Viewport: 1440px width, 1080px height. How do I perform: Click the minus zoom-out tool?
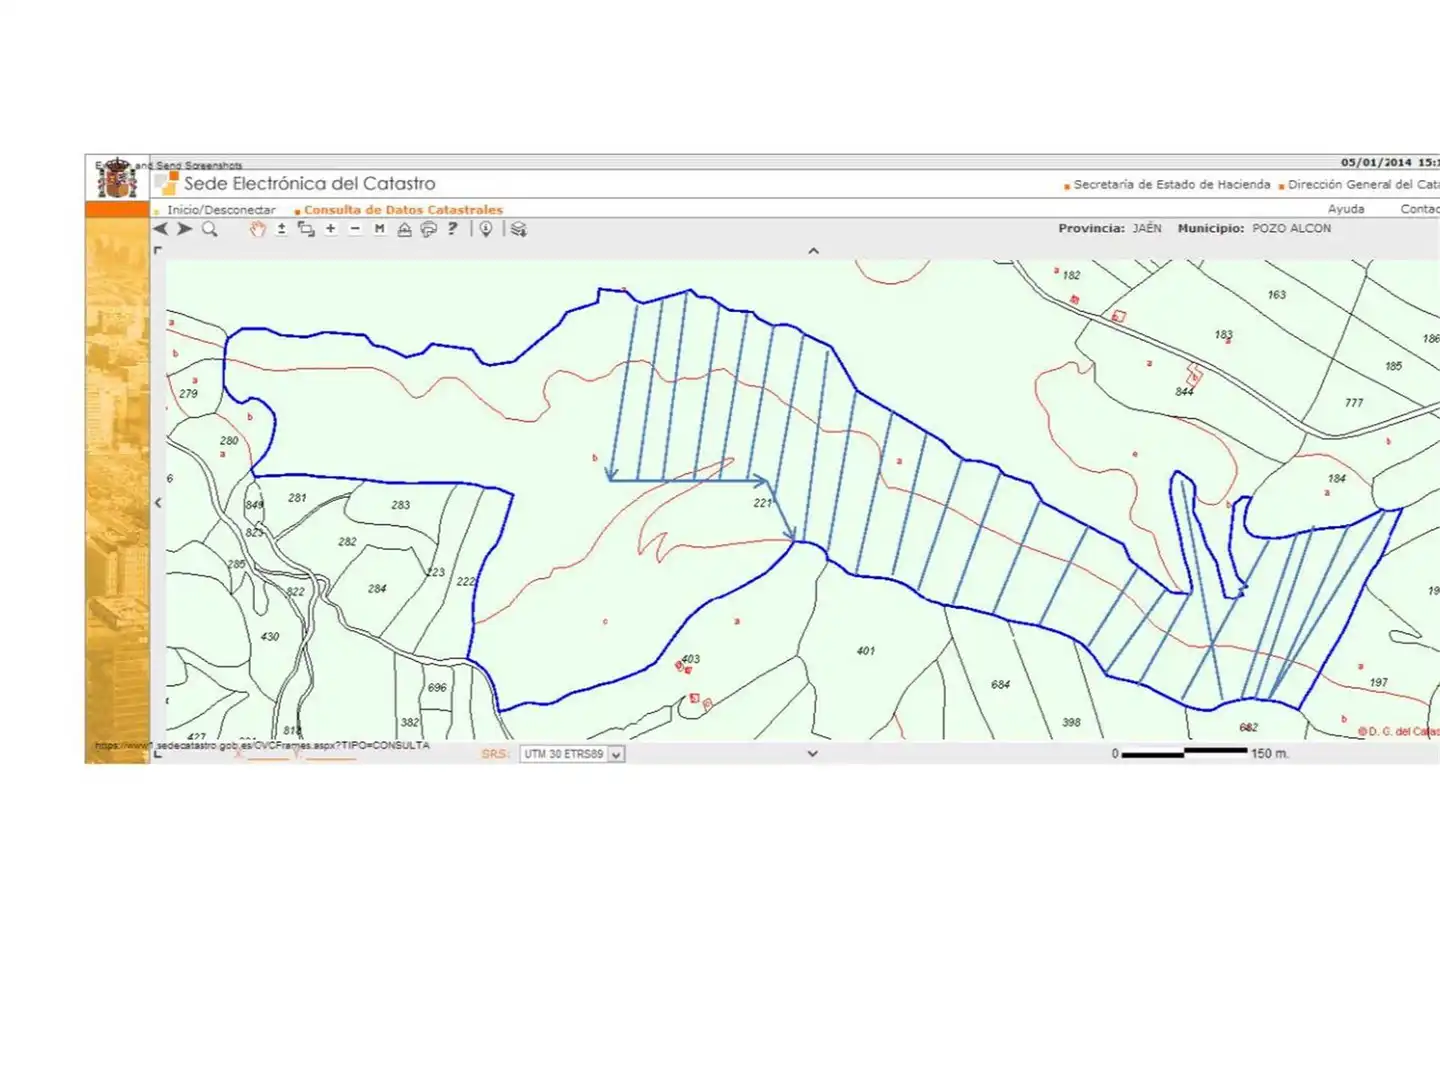pos(355,229)
